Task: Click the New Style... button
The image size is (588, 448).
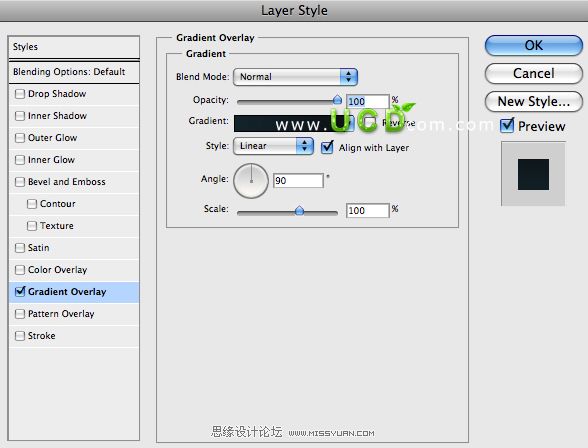Action: tap(534, 102)
